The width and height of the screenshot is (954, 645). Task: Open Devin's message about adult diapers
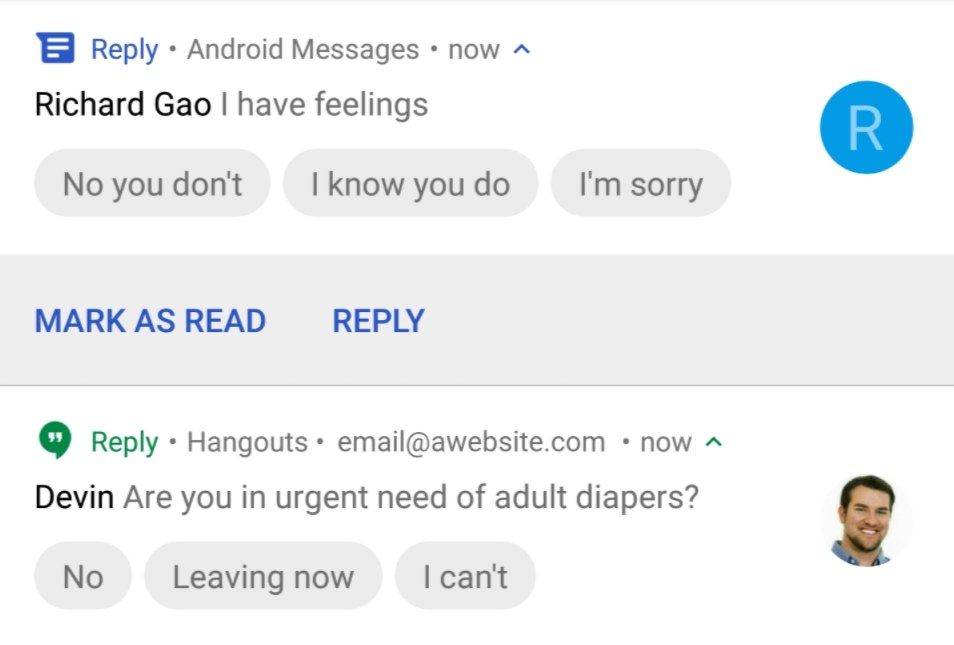pos(411,497)
